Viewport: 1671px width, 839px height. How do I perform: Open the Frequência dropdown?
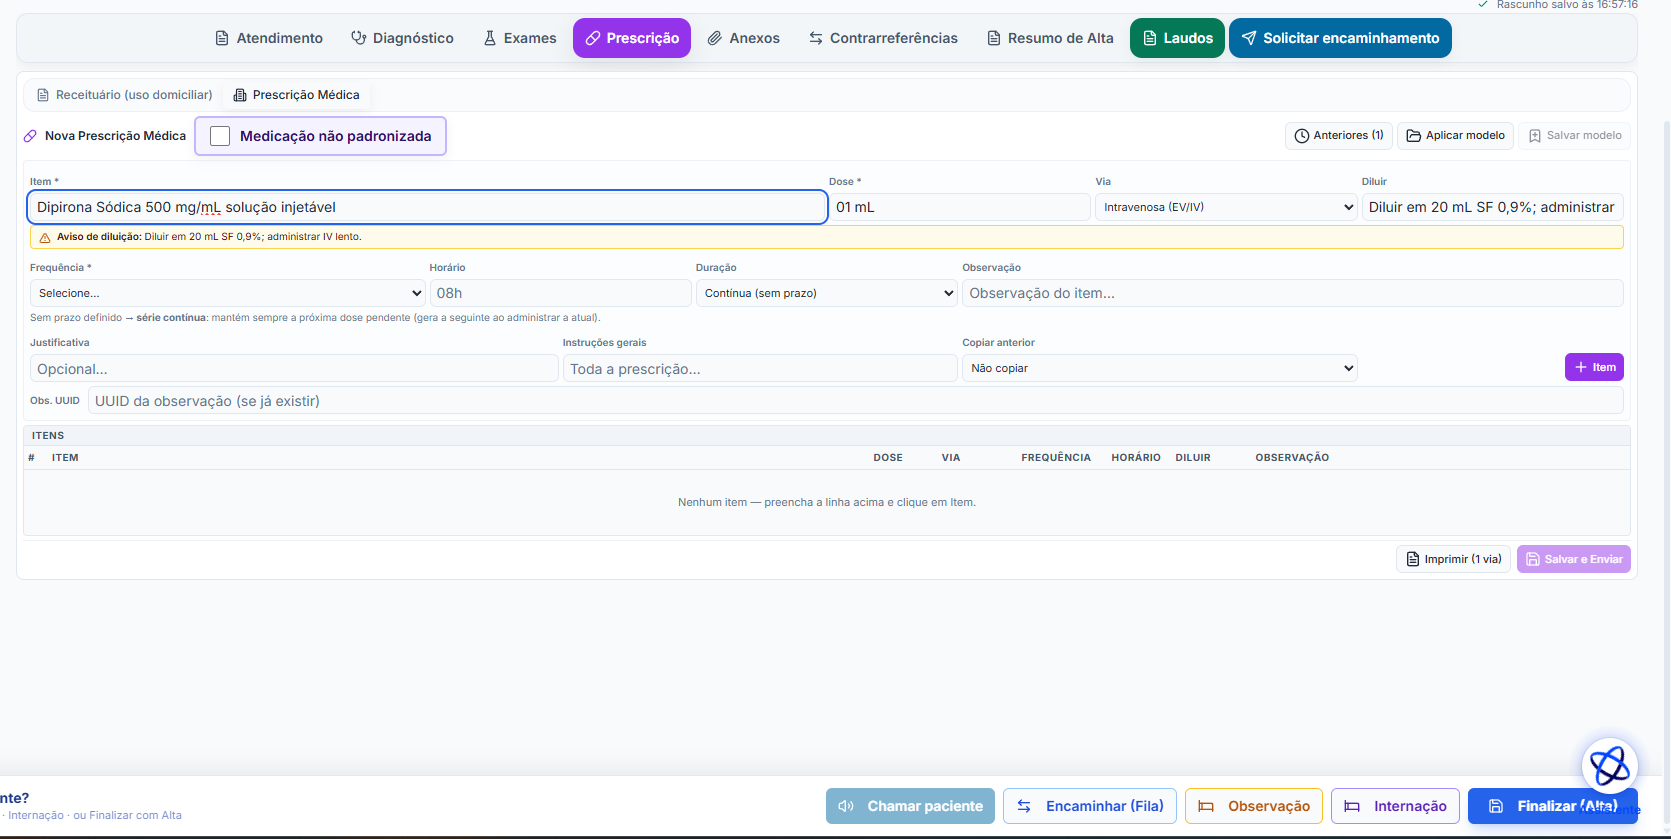[228, 293]
